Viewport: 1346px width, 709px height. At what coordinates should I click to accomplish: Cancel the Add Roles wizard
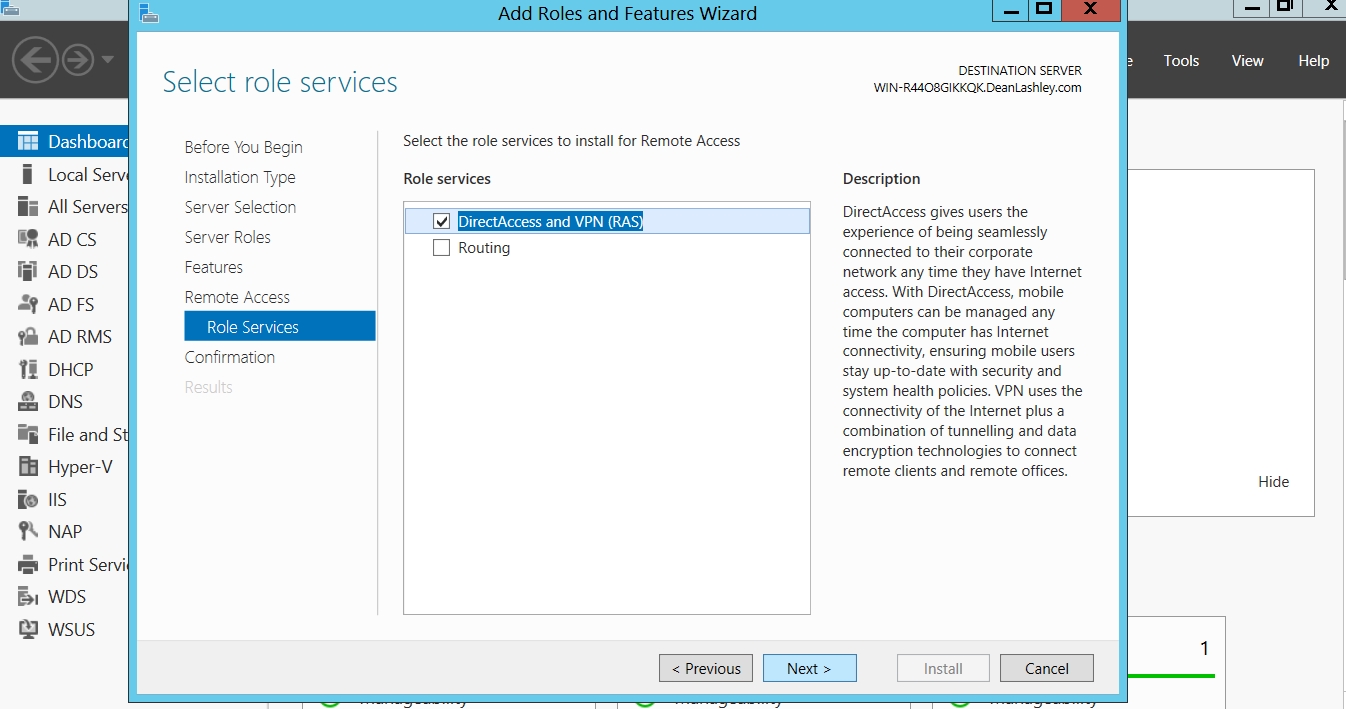point(1046,668)
